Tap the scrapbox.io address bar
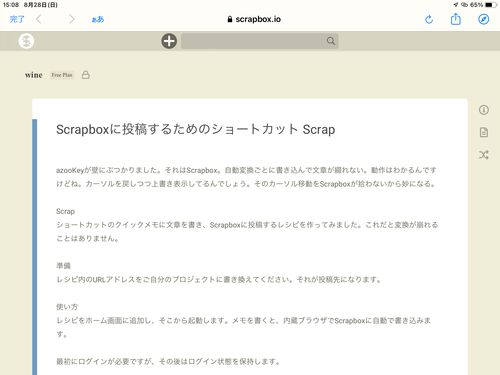Screen dimensions: 500x375 (254, 19)
